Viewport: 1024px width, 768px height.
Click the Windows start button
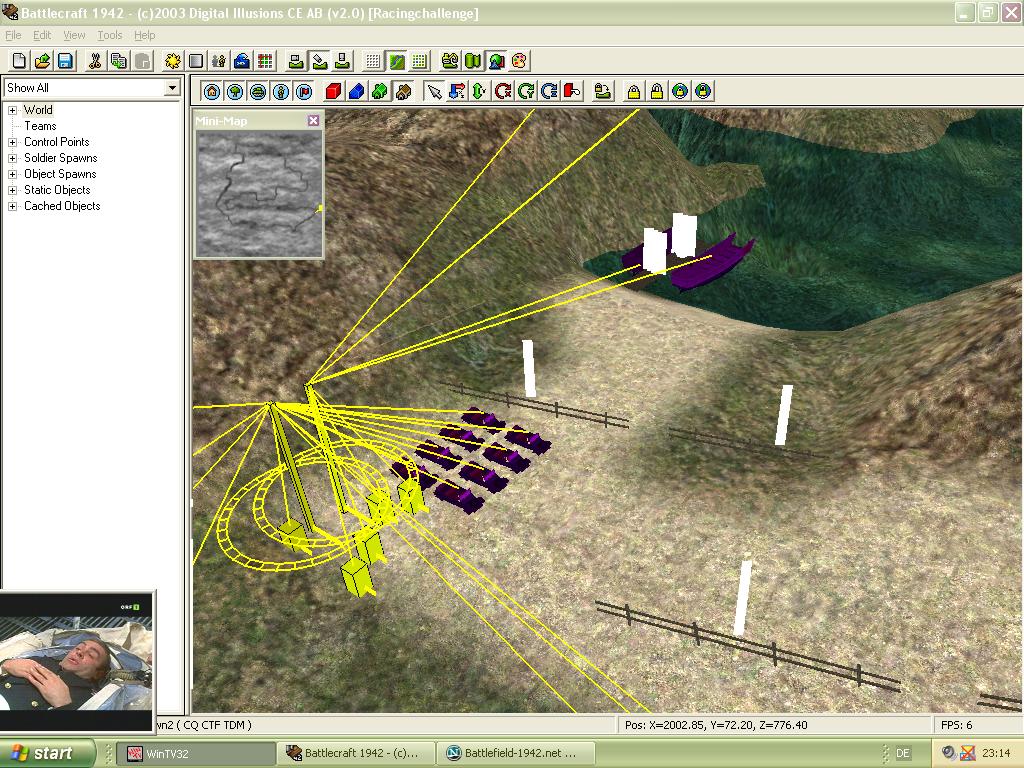pyautogui.click(x=47, y=753)
